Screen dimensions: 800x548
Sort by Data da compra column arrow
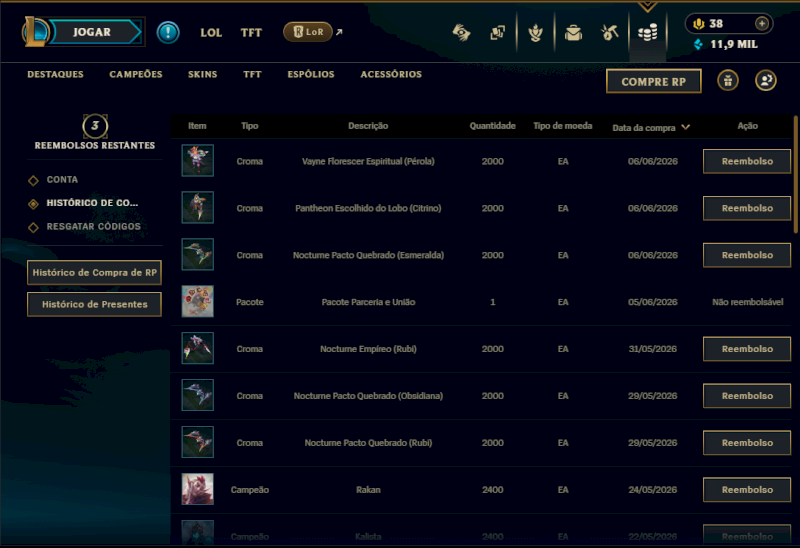[686, 127]
